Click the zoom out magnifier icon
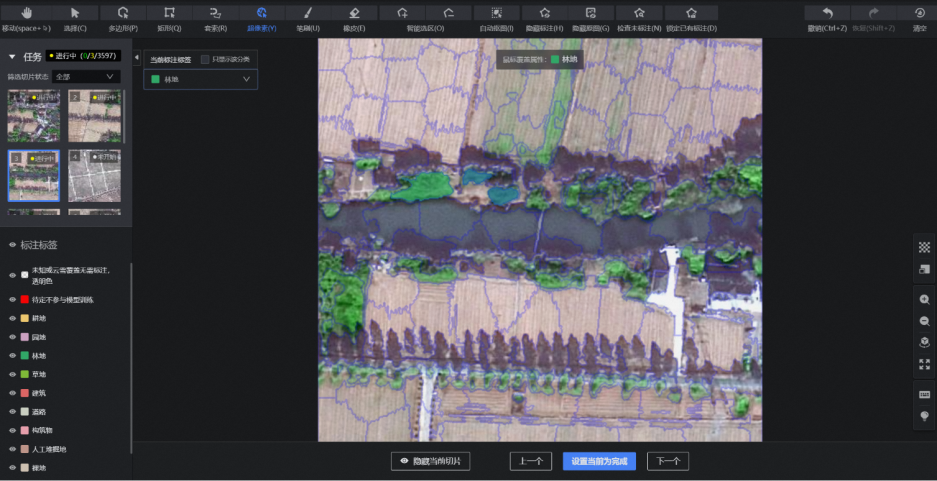This screenshot has height=481, width=937. point(924,321)
